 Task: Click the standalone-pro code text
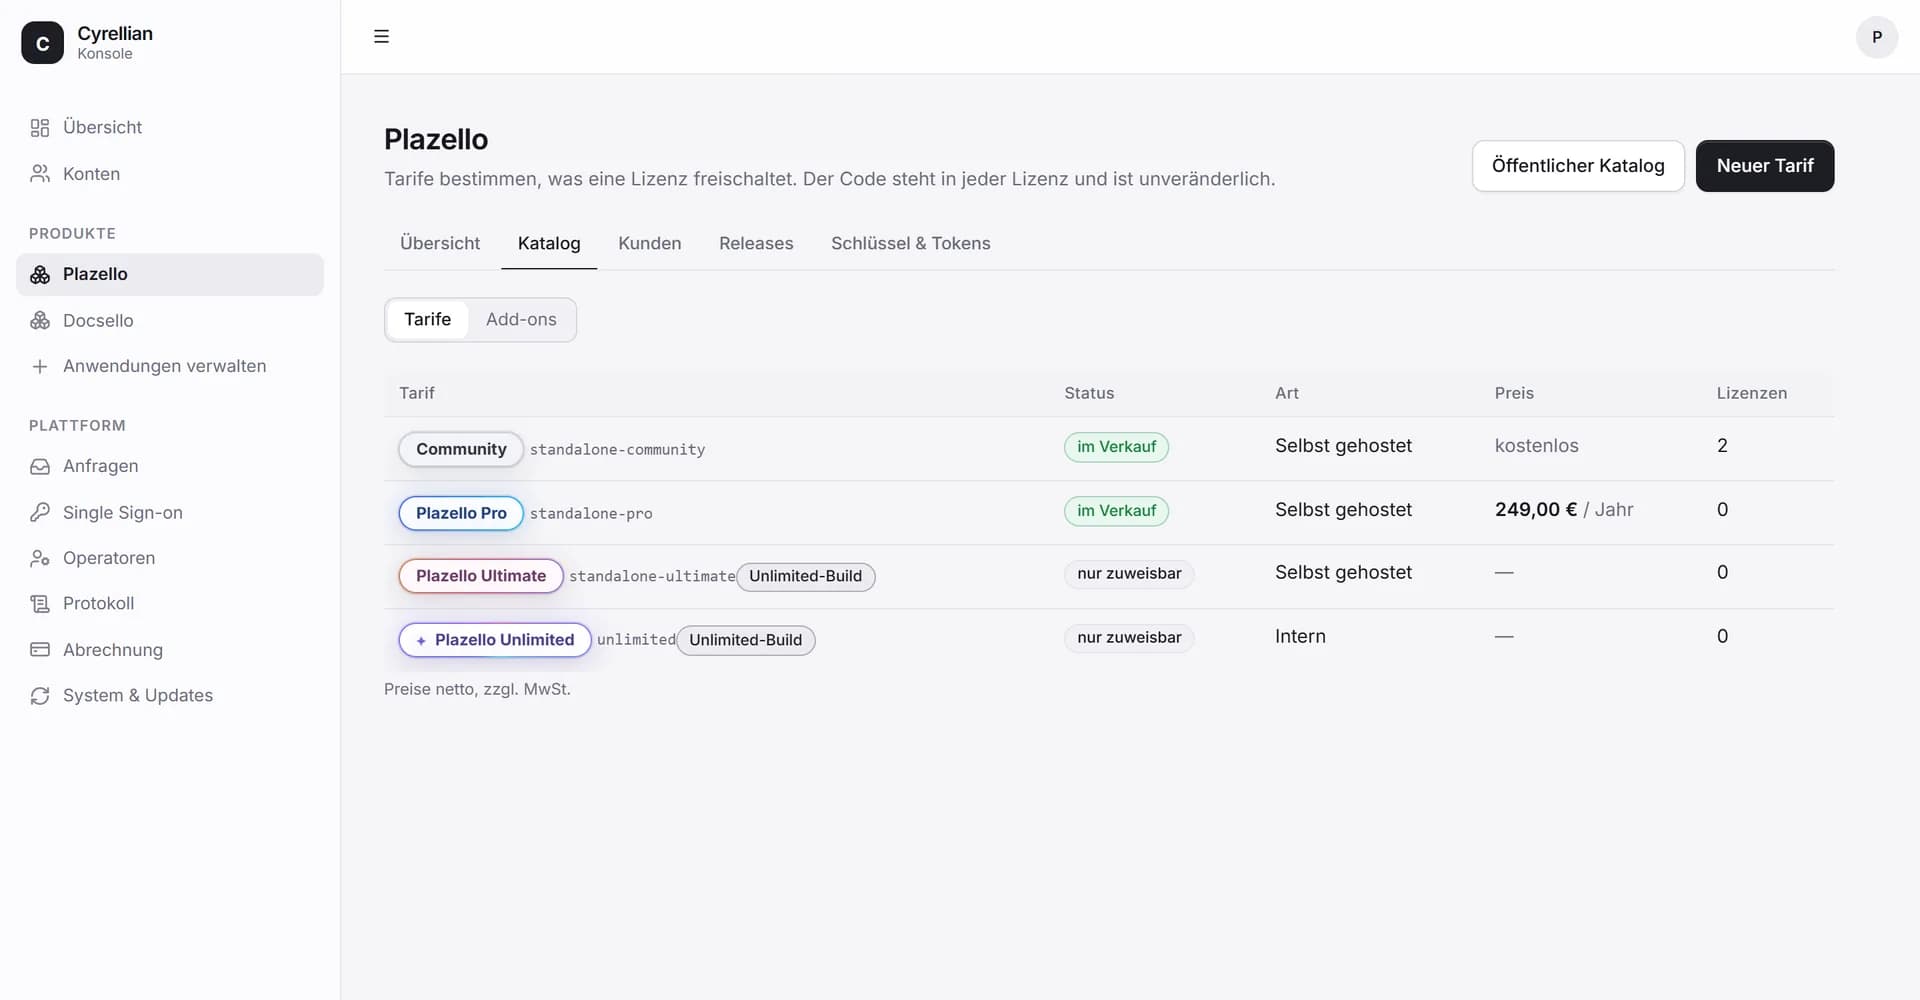[591, 514]
